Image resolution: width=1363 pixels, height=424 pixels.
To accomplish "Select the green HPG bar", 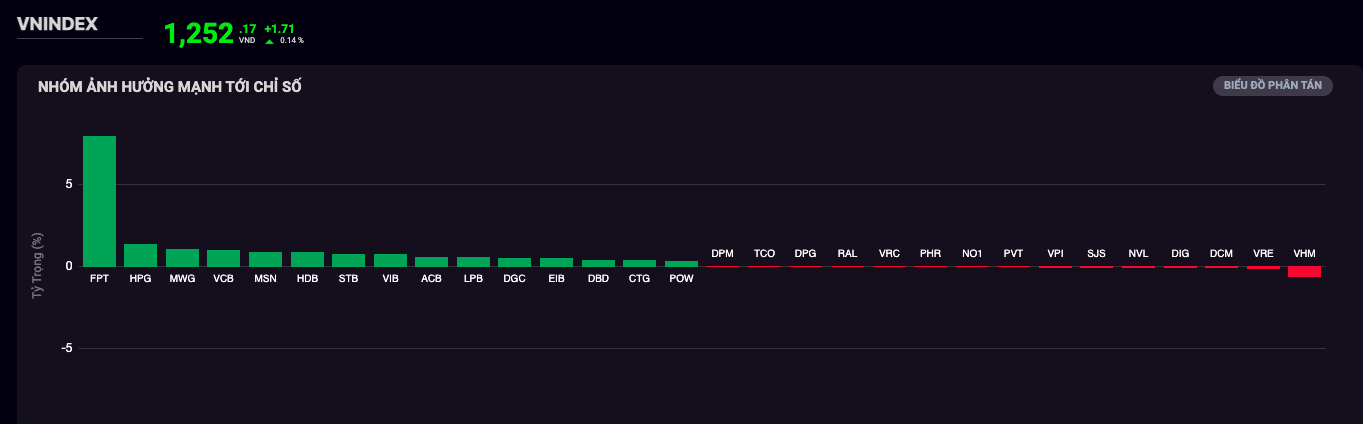I will pos(140,255).
